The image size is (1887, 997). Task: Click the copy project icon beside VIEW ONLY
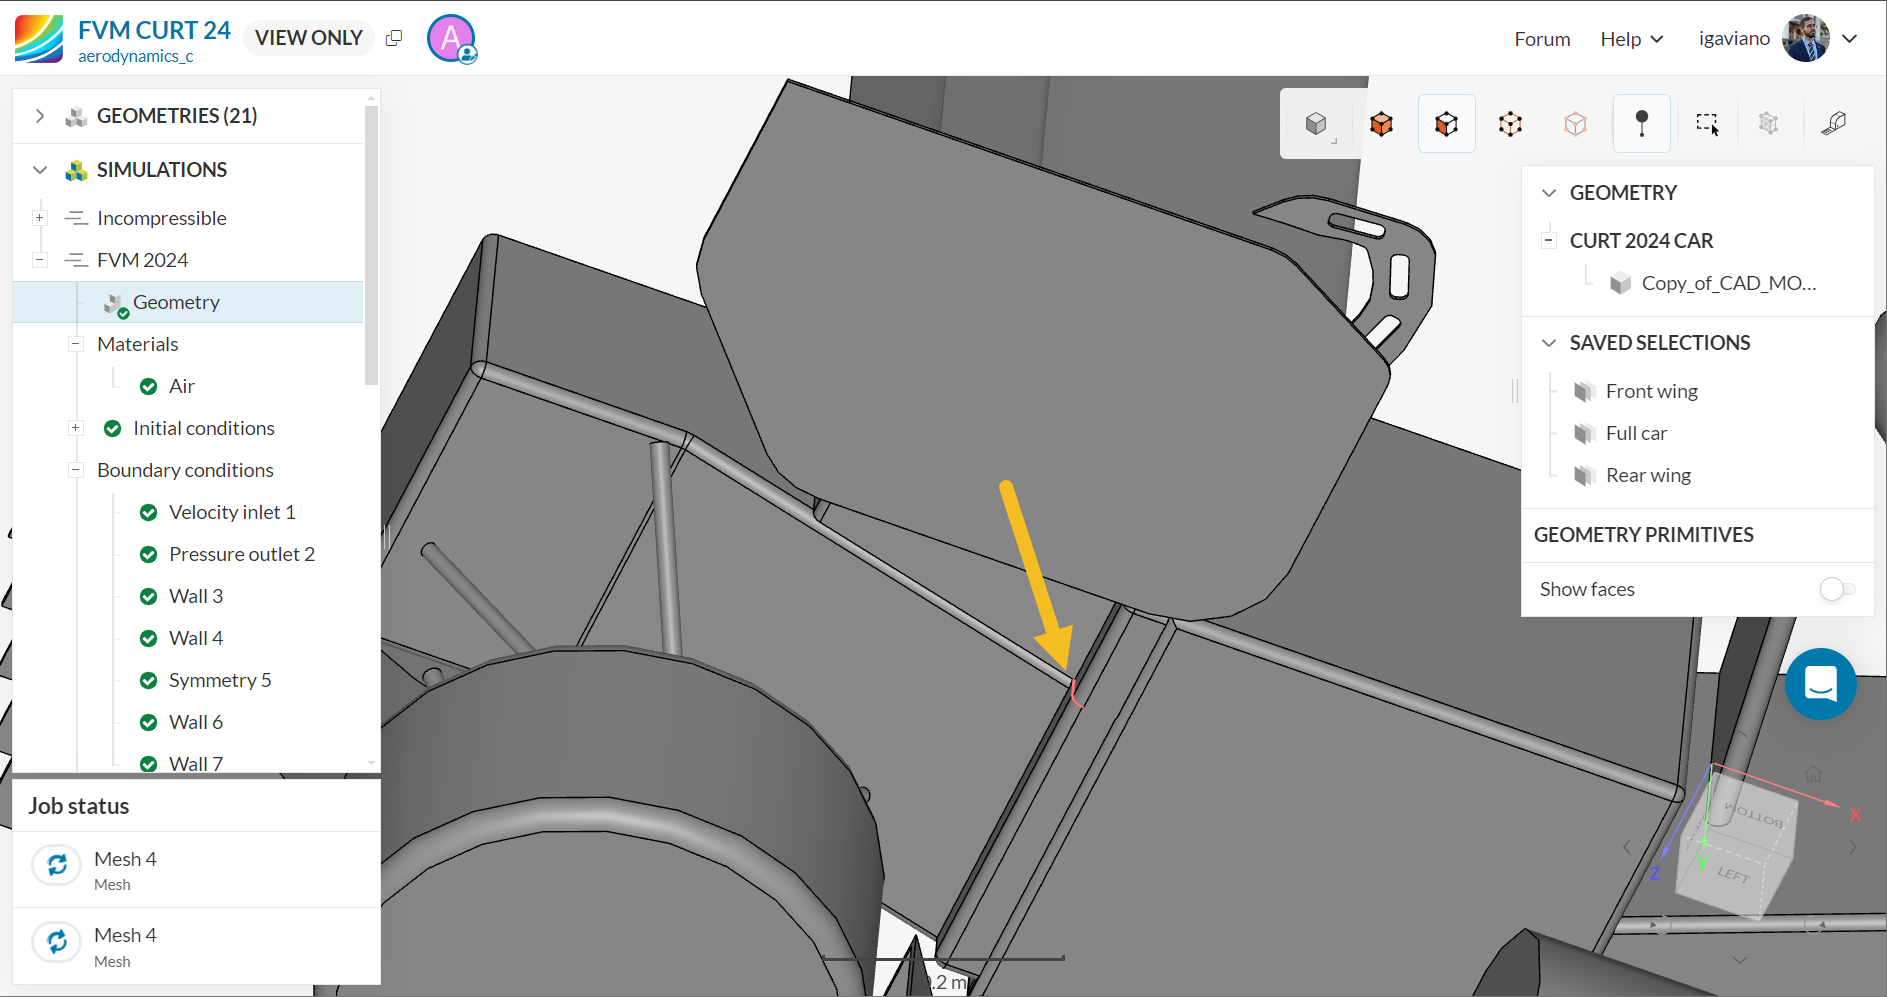394,38
